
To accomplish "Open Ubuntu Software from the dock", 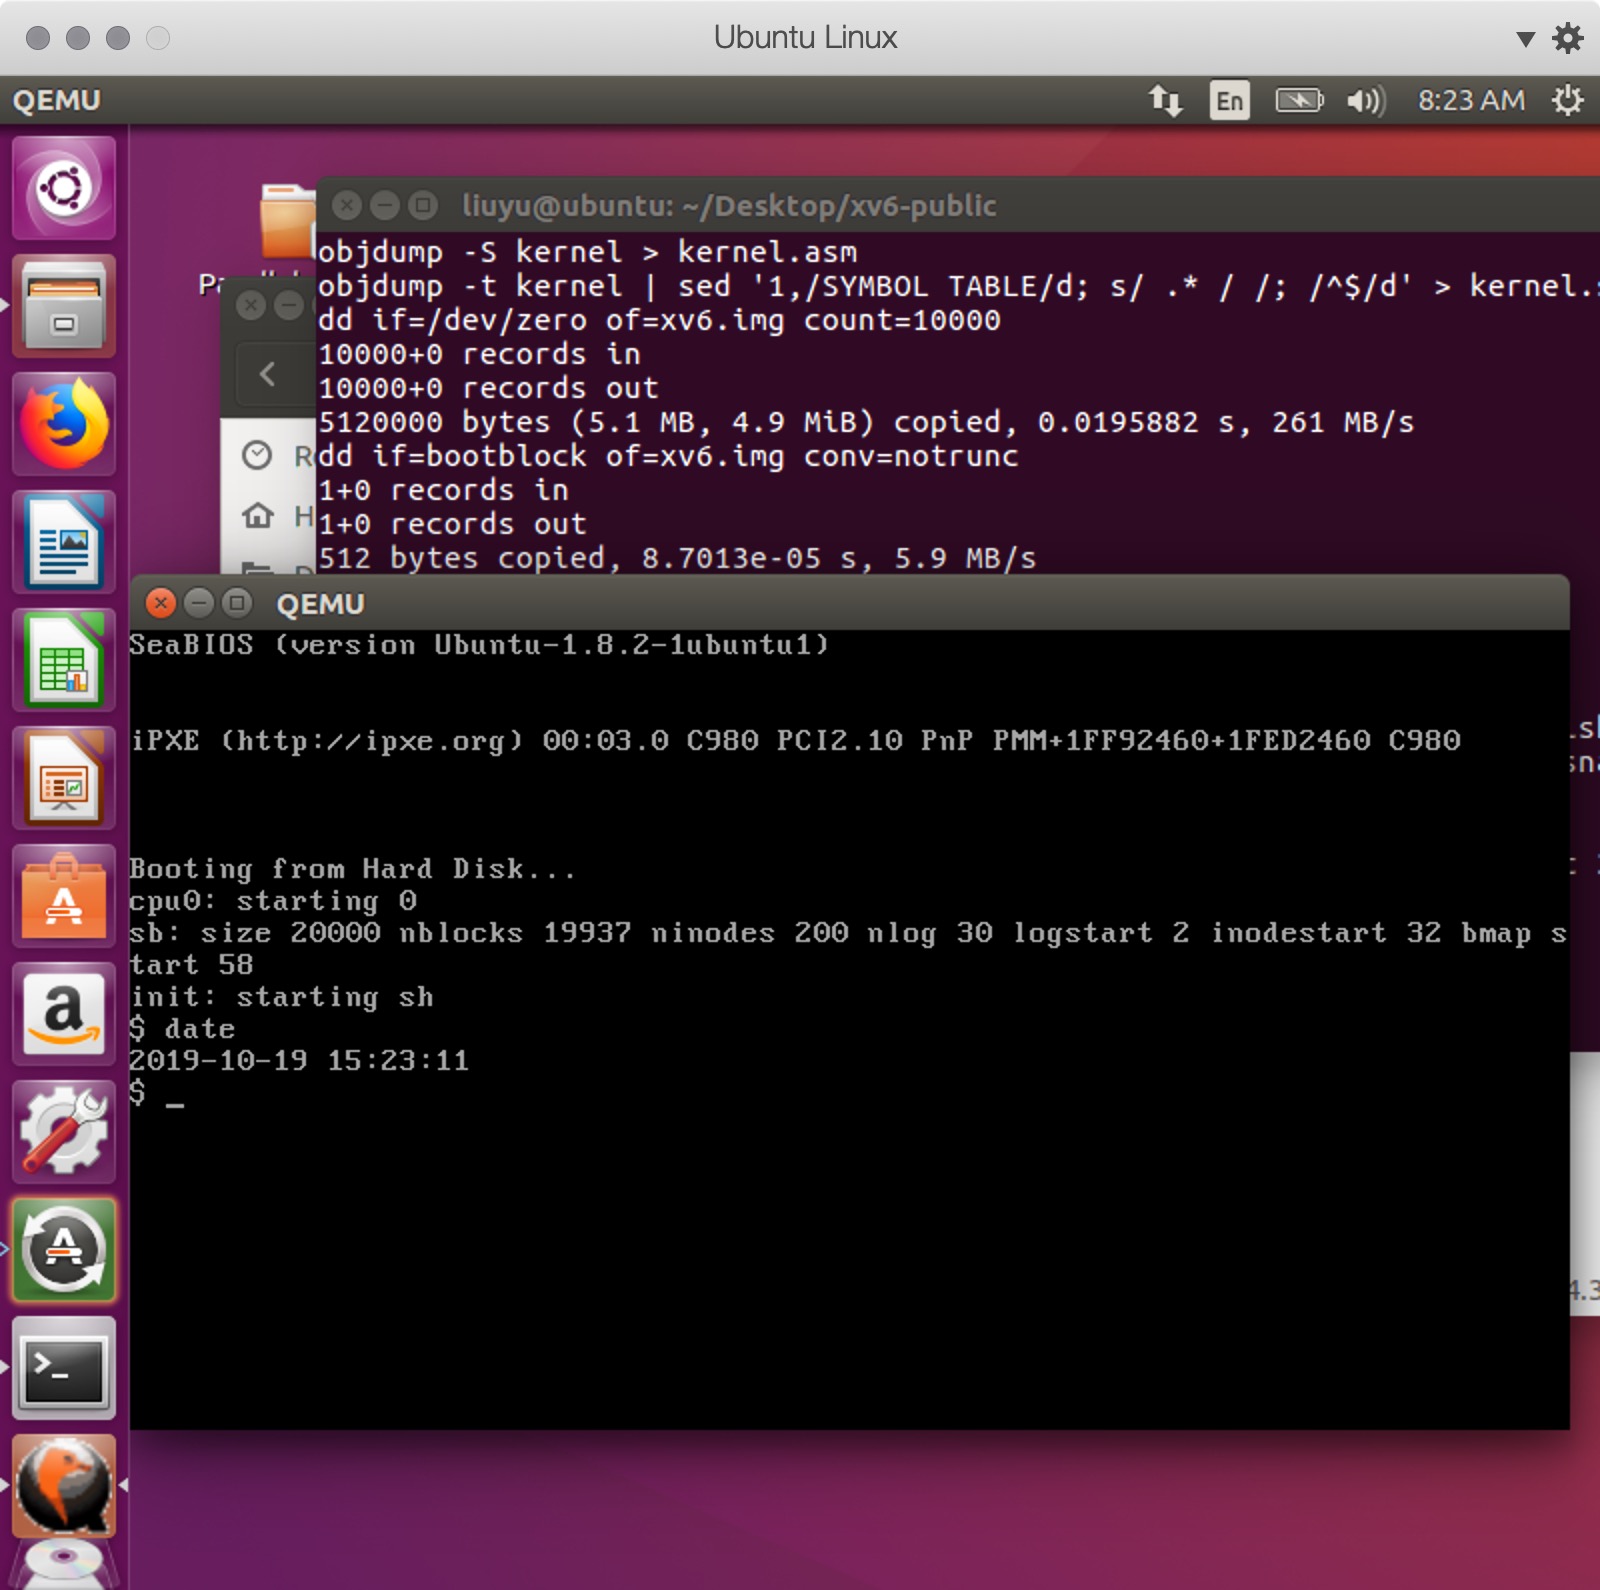I will pyautogui.click(x=64, y=895).
